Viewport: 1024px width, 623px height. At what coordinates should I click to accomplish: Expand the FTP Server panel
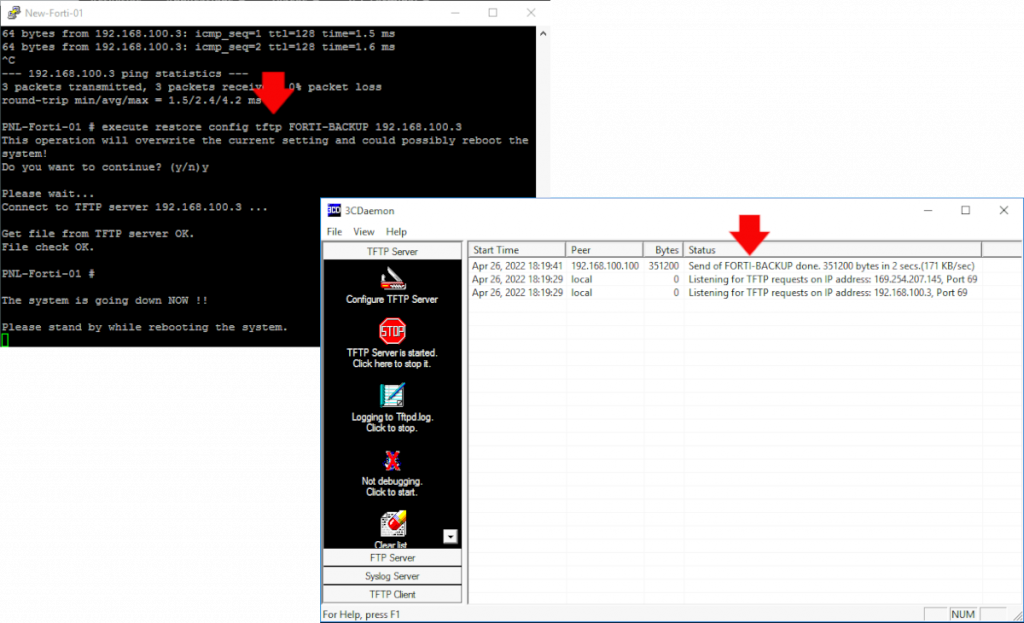[390, 557]
